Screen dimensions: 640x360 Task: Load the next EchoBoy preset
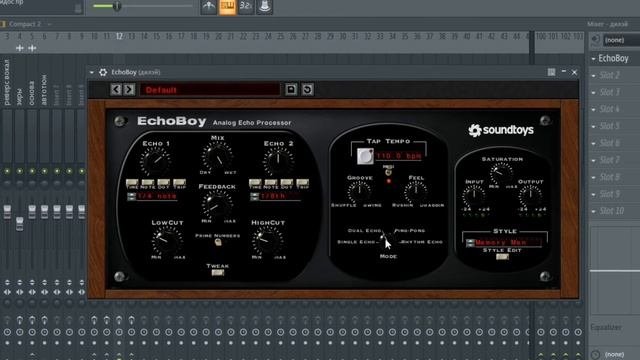coord(129,89)
